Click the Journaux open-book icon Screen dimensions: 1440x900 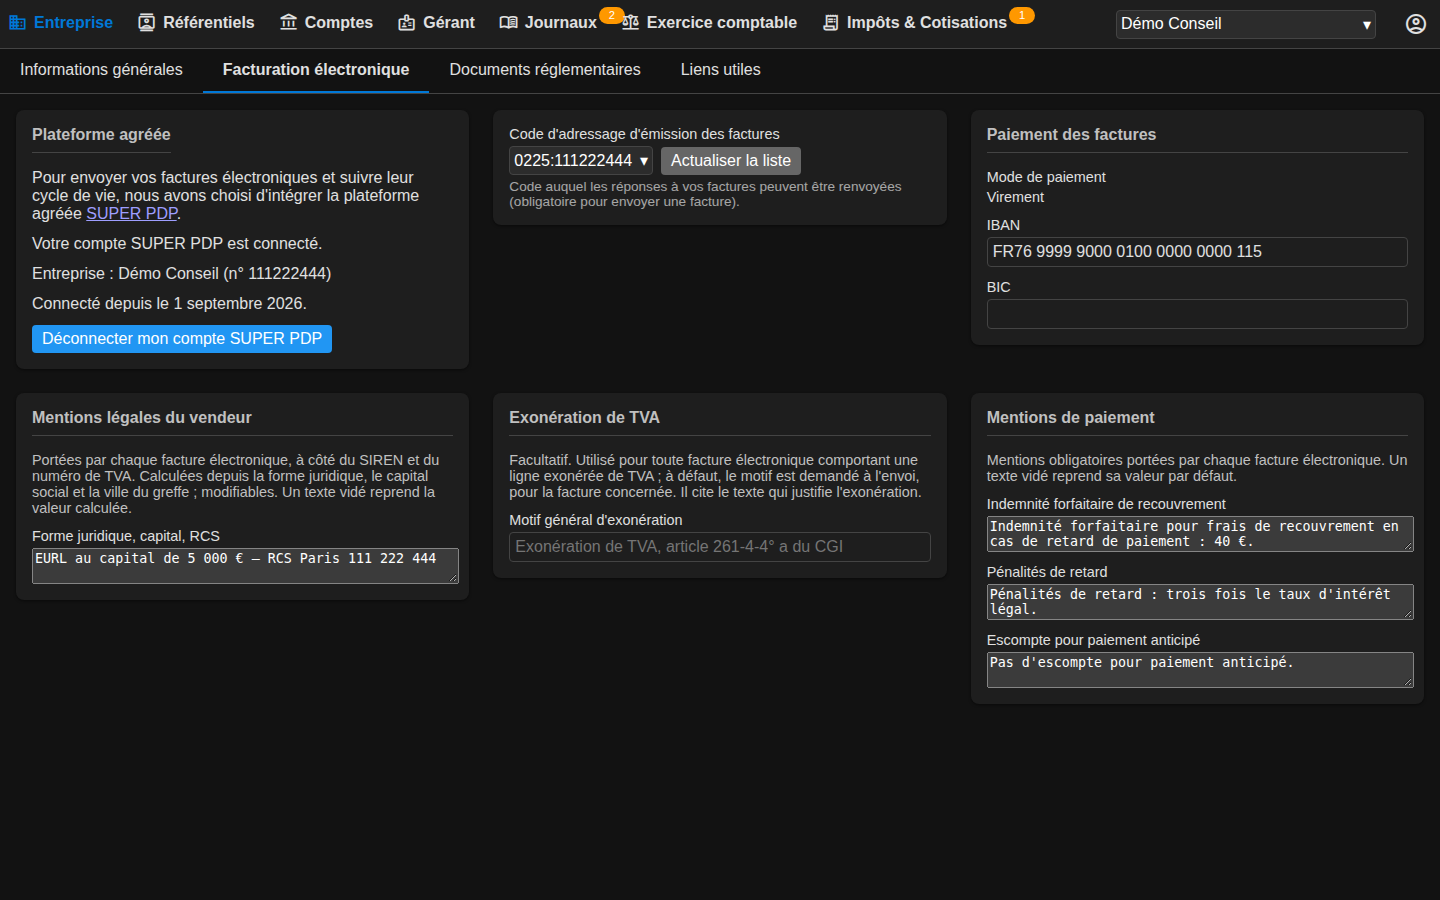(x=508, y=22)
